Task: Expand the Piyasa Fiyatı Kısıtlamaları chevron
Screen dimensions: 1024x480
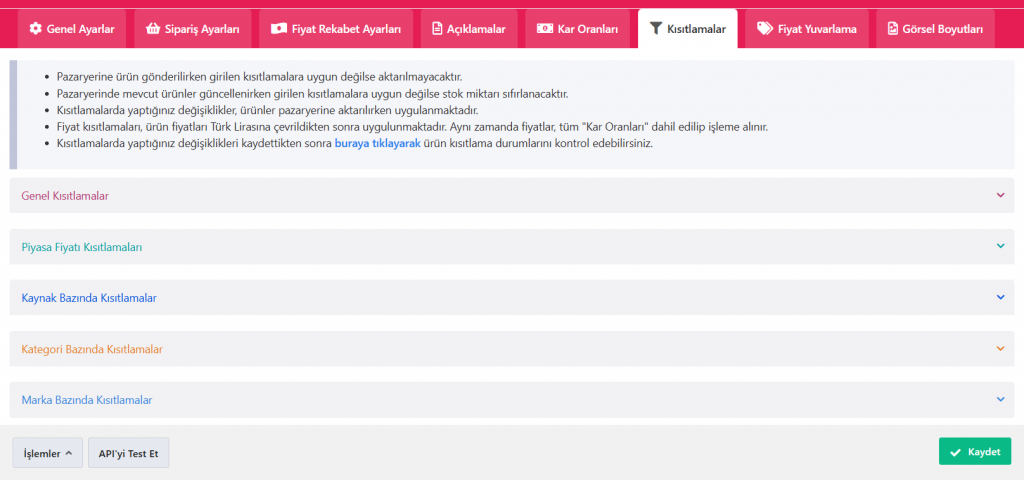Action: click(x=1000, y=246)
